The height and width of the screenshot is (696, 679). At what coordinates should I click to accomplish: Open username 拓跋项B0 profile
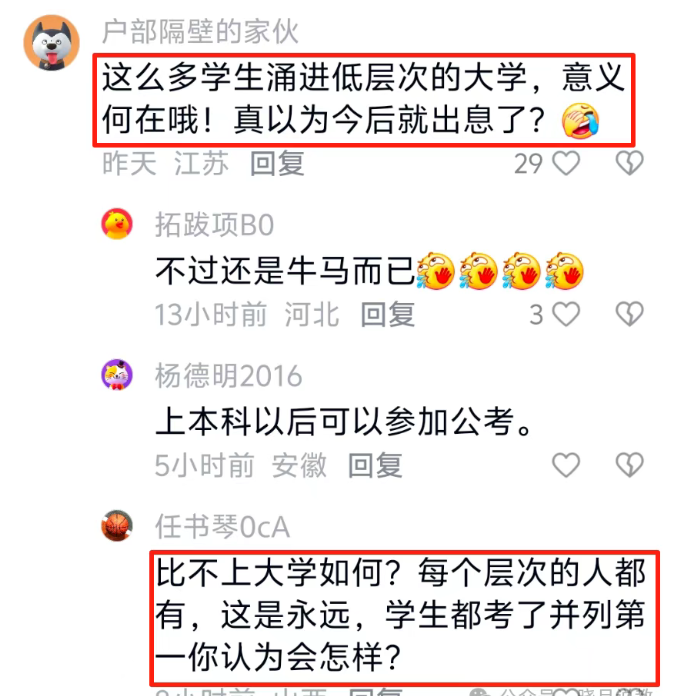pyautogui.click(x=214, y=225)
